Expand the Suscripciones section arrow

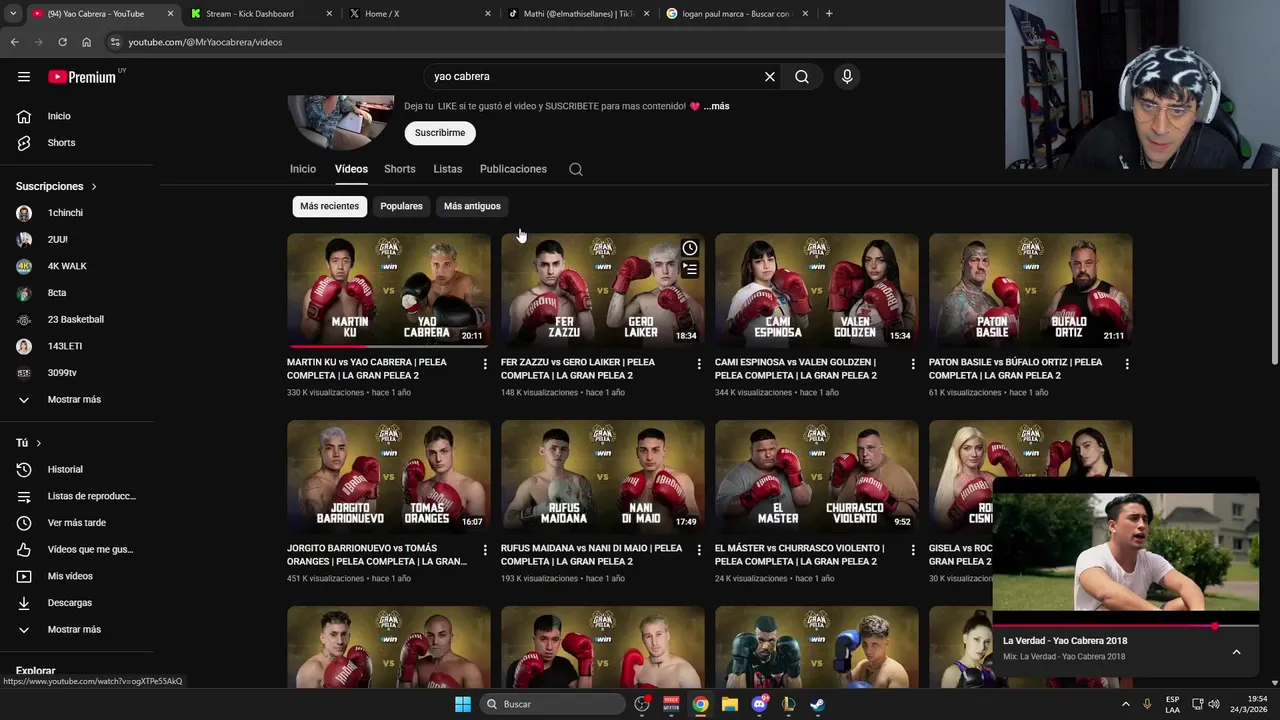[94, 186]
